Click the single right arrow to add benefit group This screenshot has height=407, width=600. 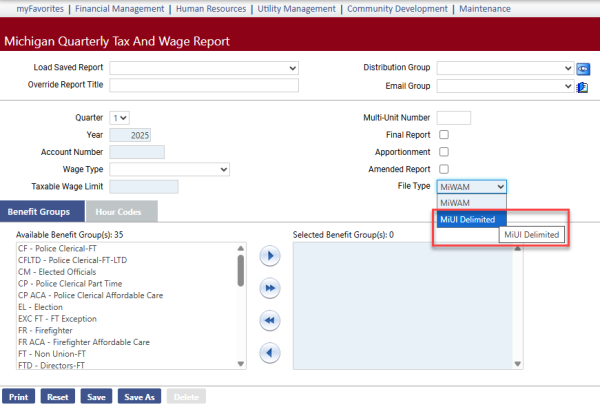tap(269, 256)
